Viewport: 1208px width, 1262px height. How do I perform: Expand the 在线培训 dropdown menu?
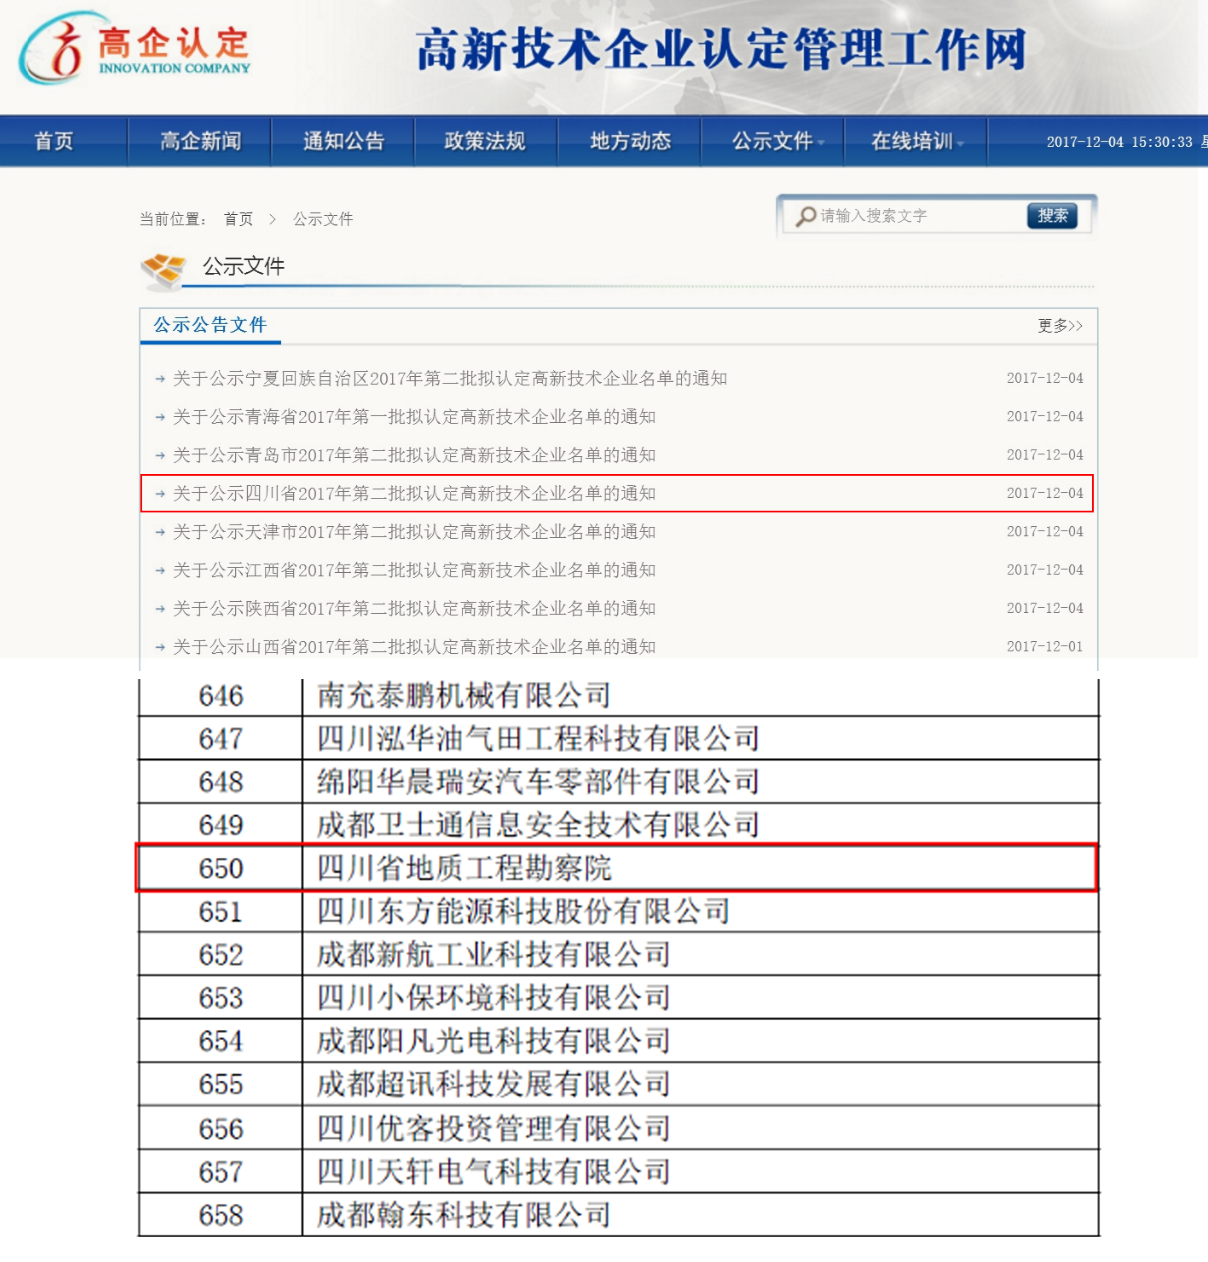click(915, 141)
